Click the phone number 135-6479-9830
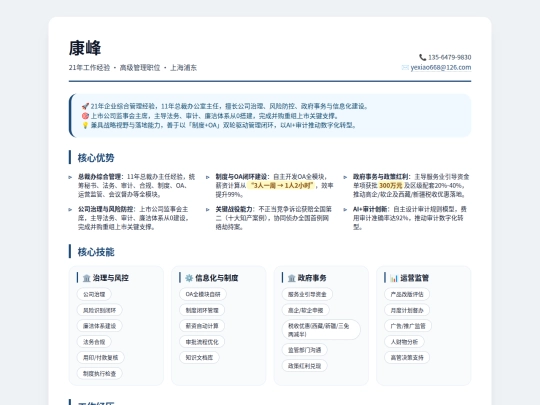This screenshot has width=540, height=405. 449,57
